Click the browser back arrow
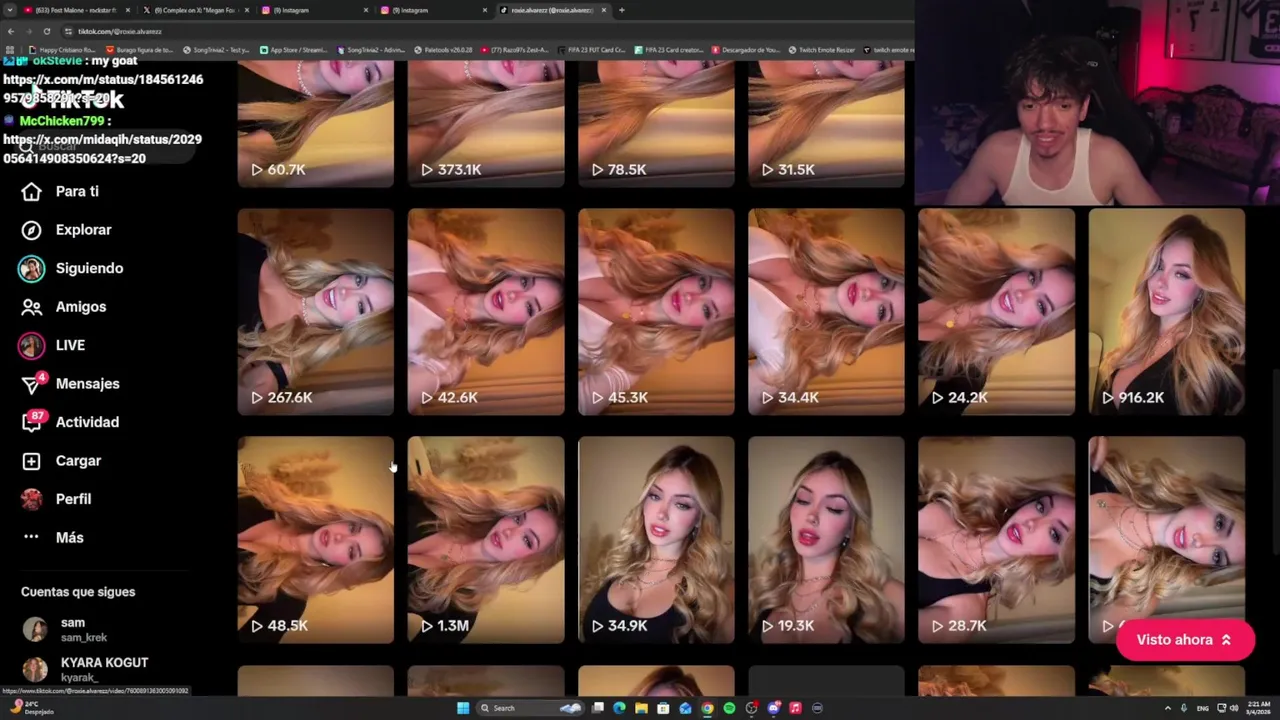Viewport: 1280px width, 720px height. (10, 31)
